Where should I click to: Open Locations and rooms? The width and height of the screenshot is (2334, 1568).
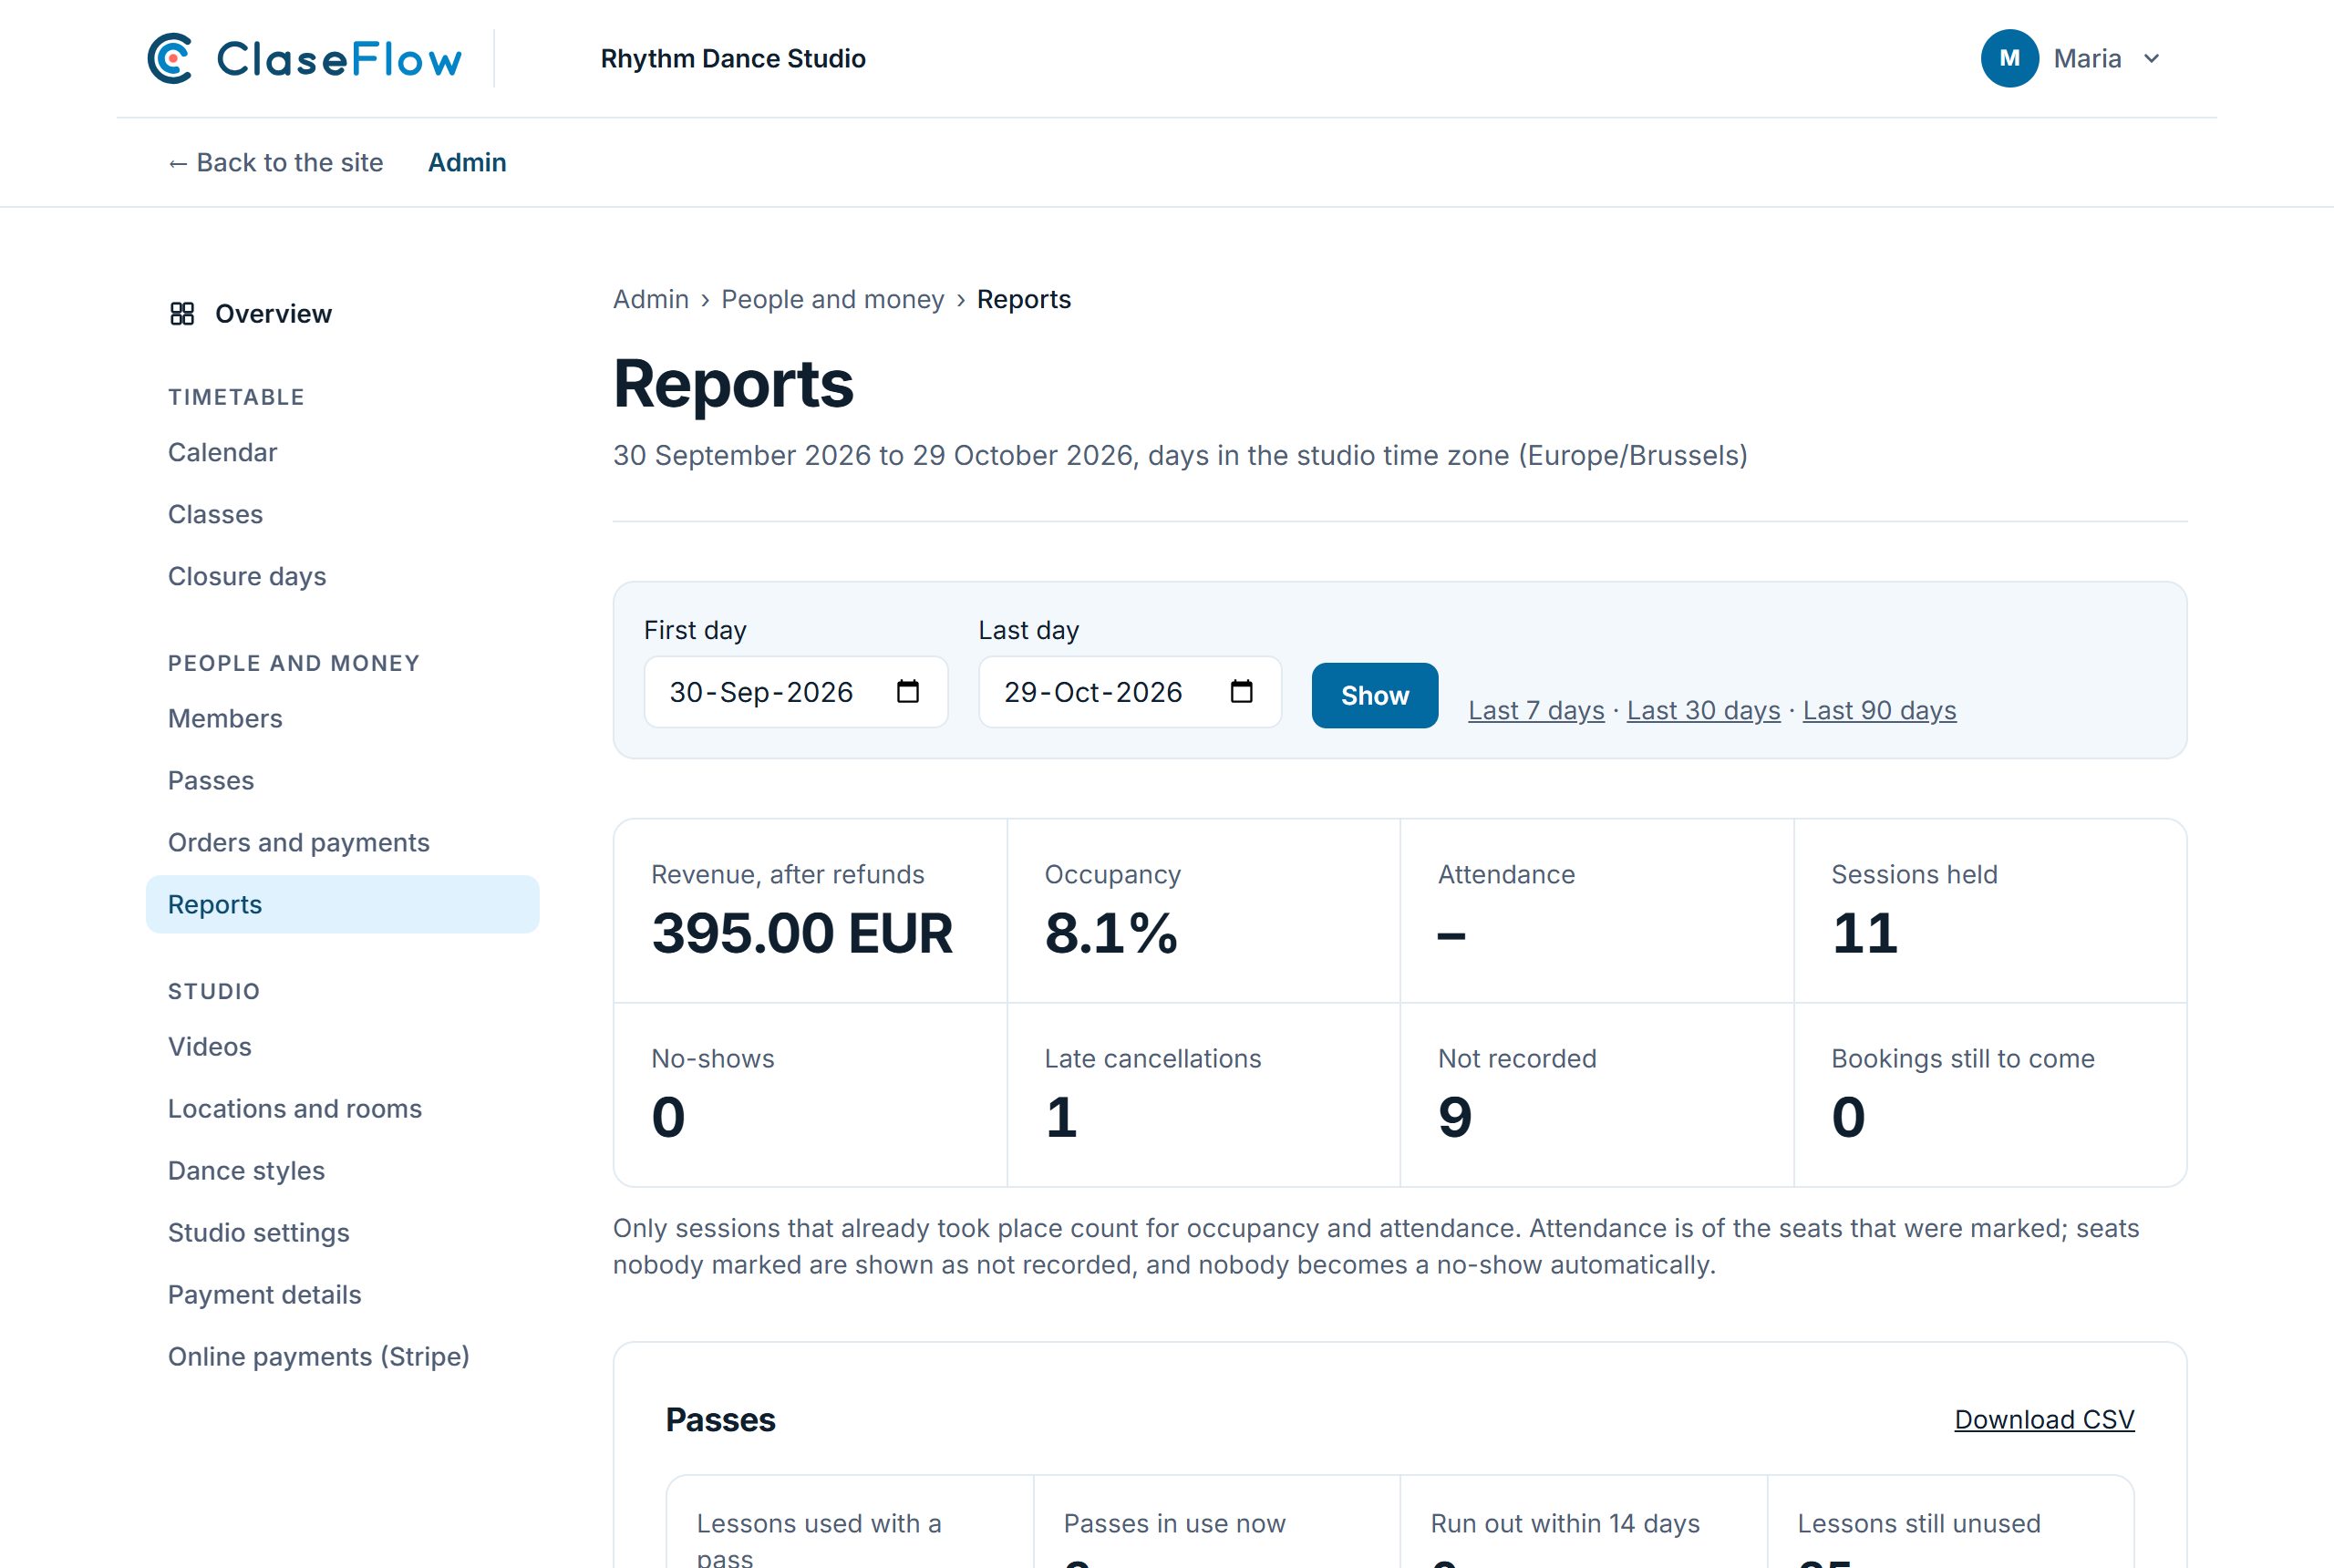pos(295,1108)
